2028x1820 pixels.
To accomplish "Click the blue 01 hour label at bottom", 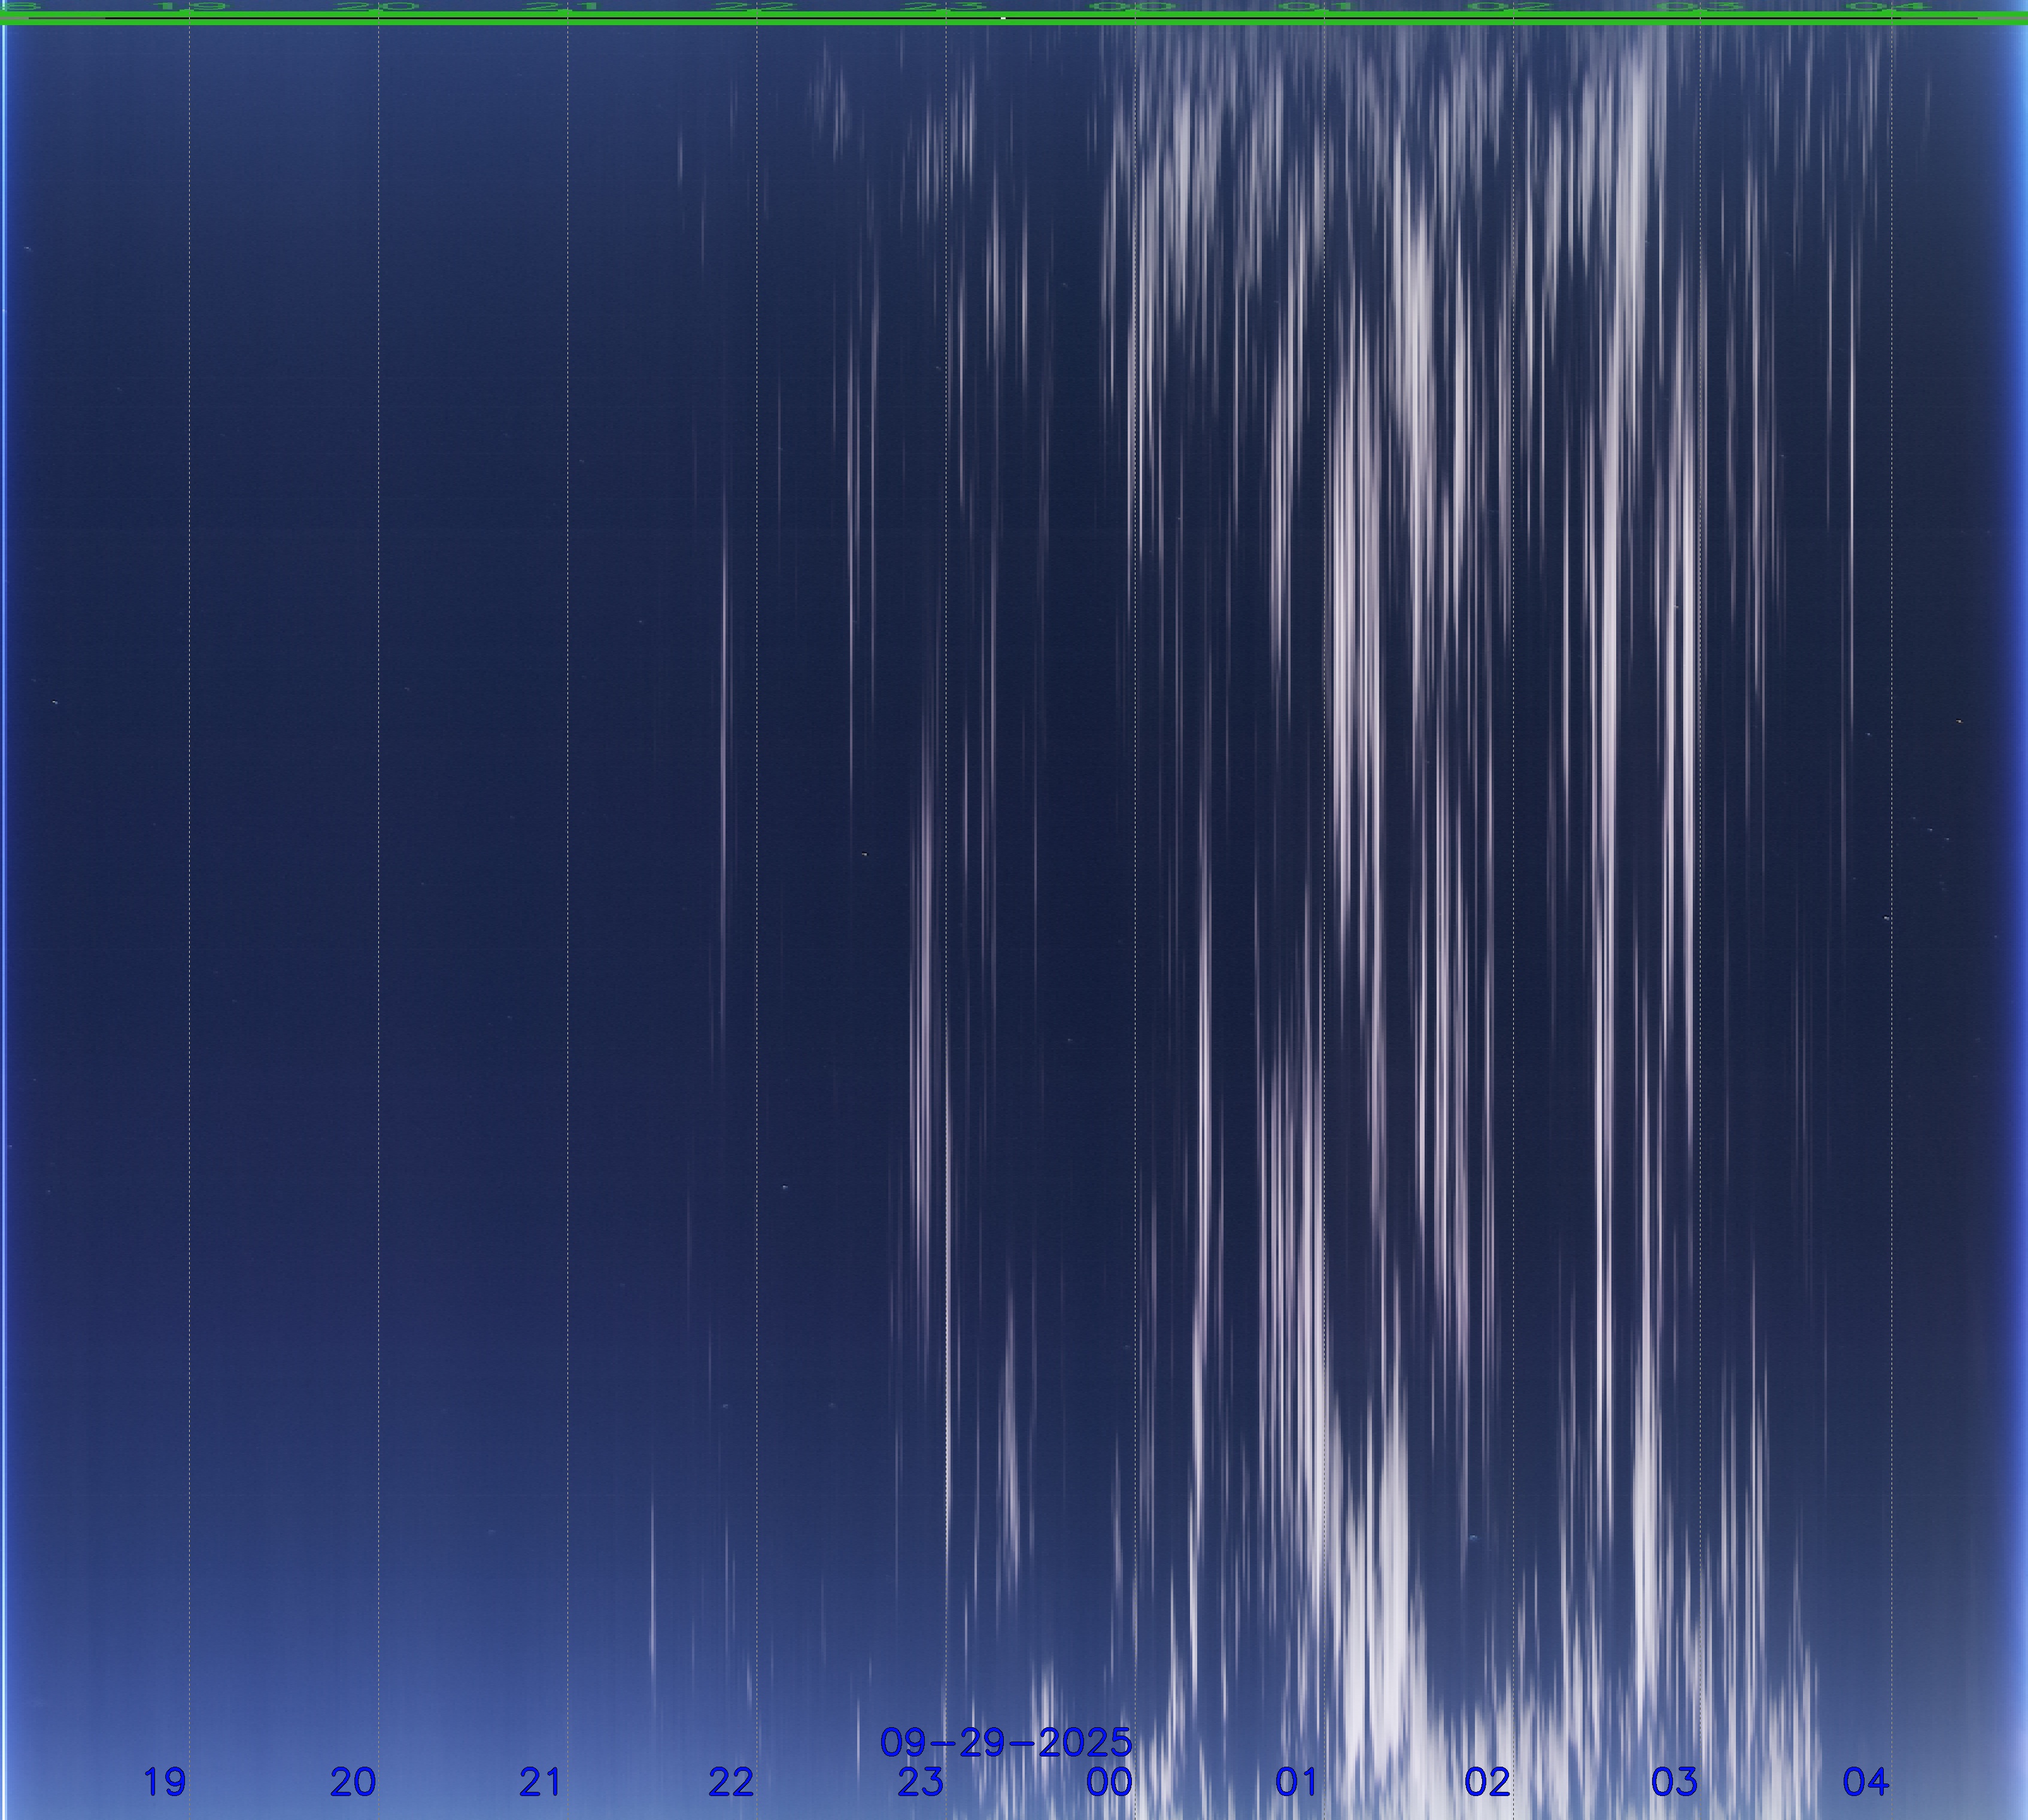I will click(x=1298, y=1781).
